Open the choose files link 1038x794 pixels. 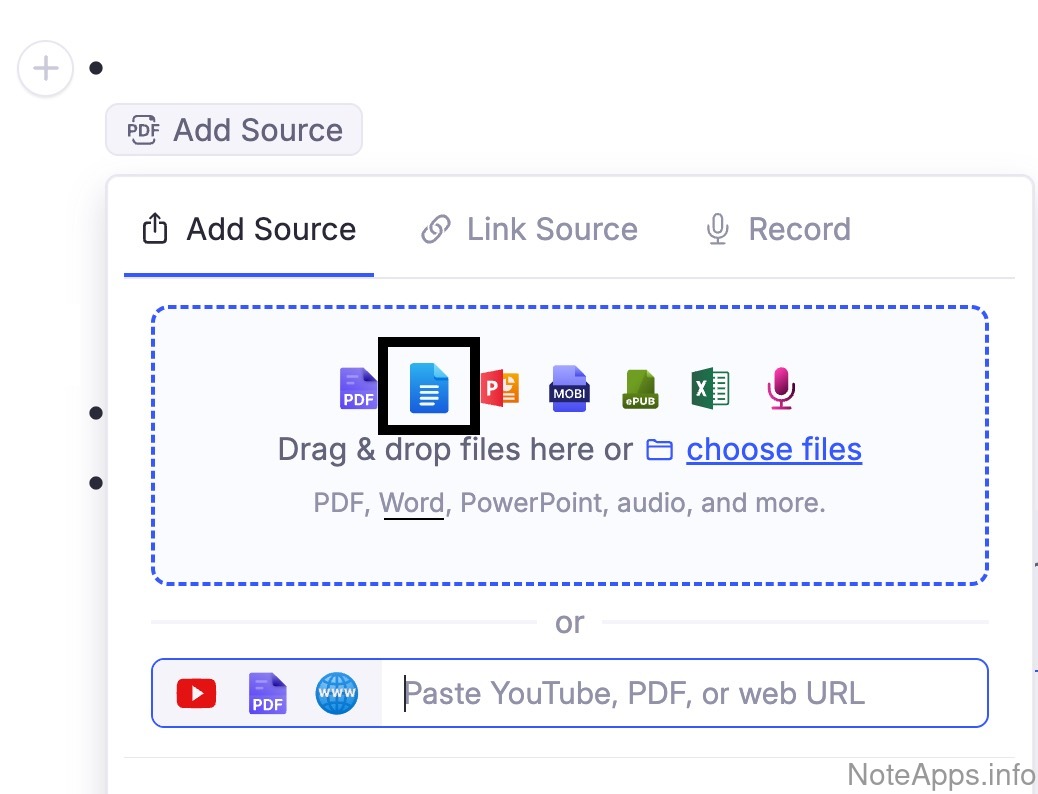coord(773,450)
